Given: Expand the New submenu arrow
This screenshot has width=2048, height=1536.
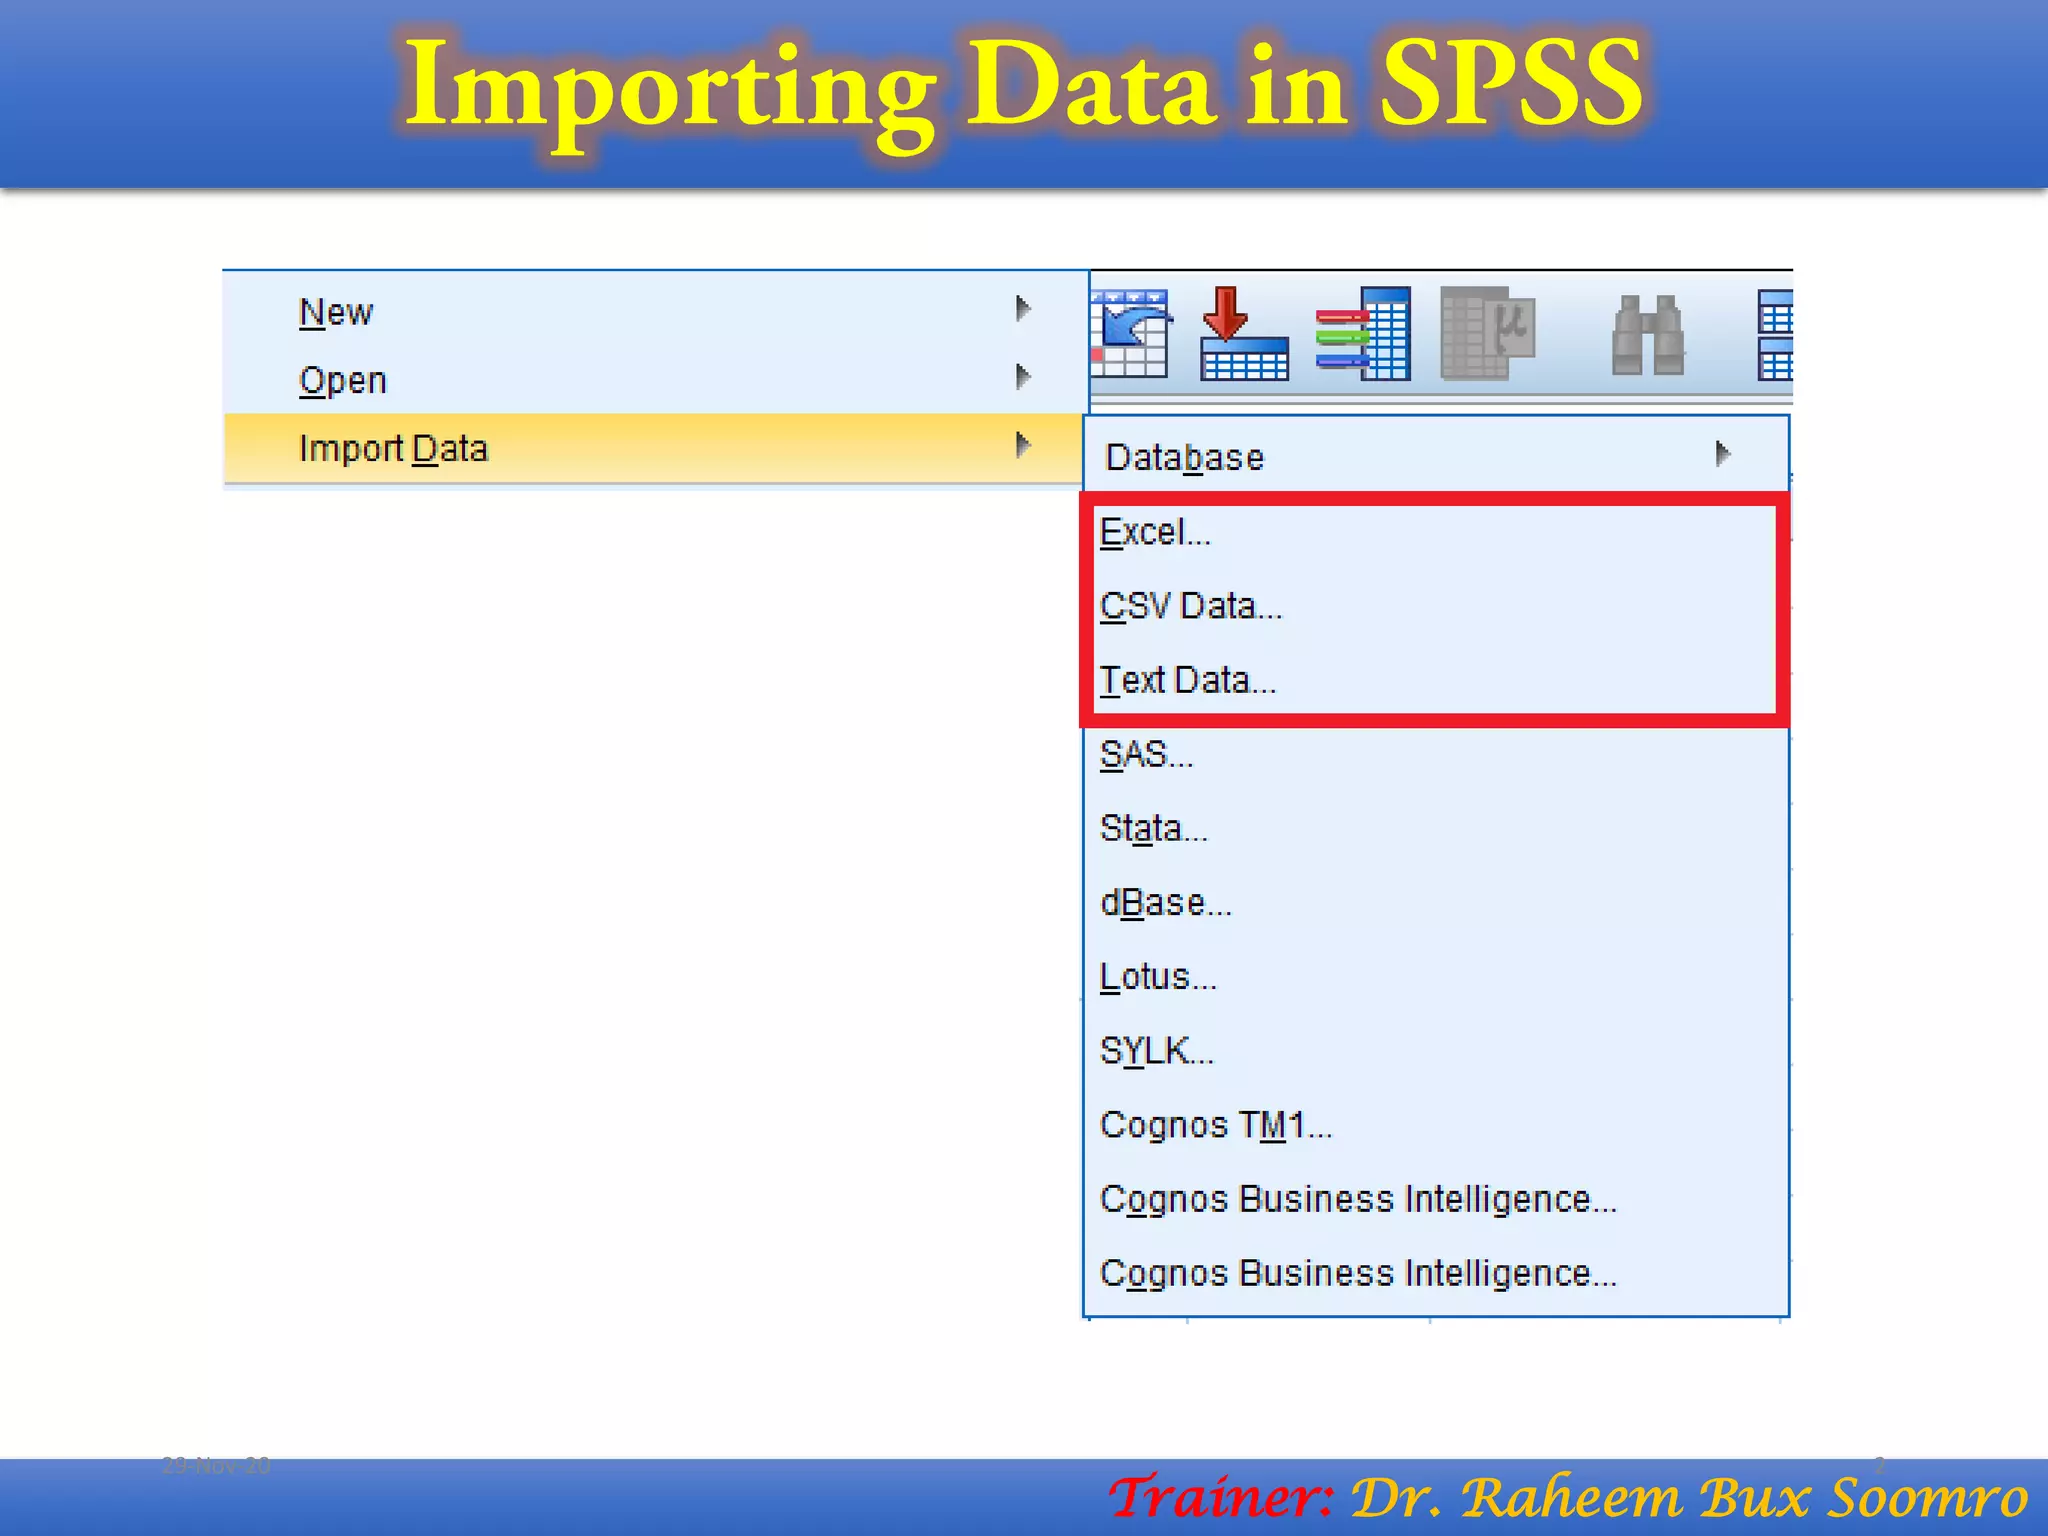Looking at the screenshot, I should [x=1022, y=309].
